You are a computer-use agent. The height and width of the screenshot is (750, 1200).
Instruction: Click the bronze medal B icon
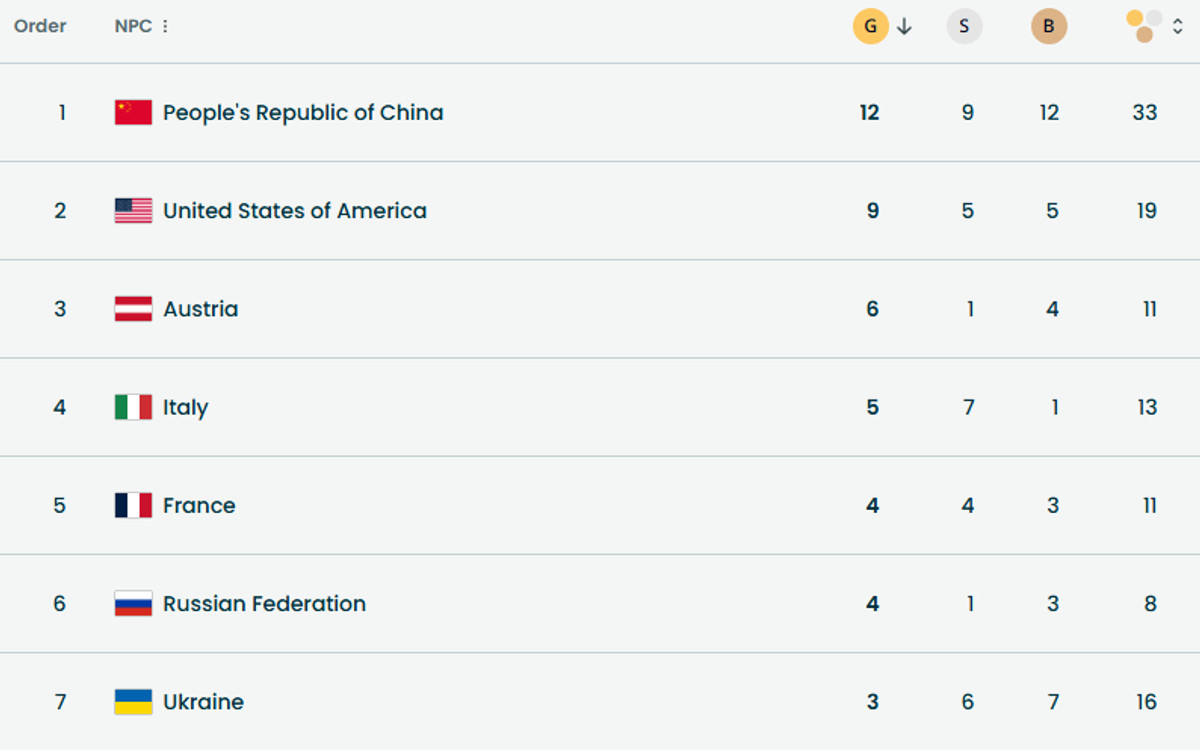point(1049,27)
